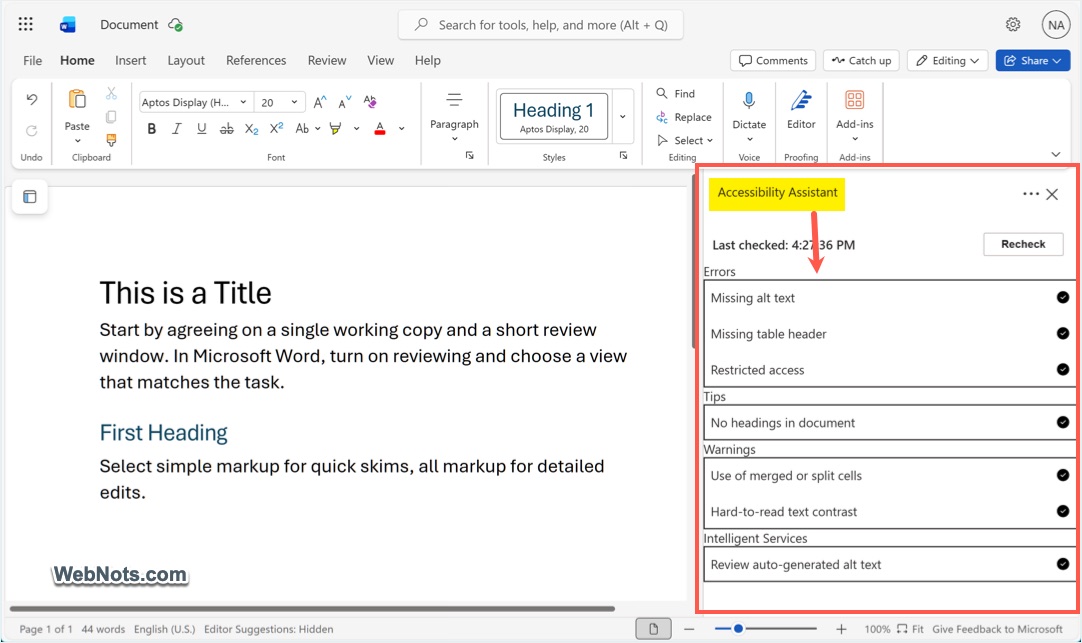This screenshot has height=643, width=1082.
Task: Select the Format Painter icon
Action: [x=111, y=140]
